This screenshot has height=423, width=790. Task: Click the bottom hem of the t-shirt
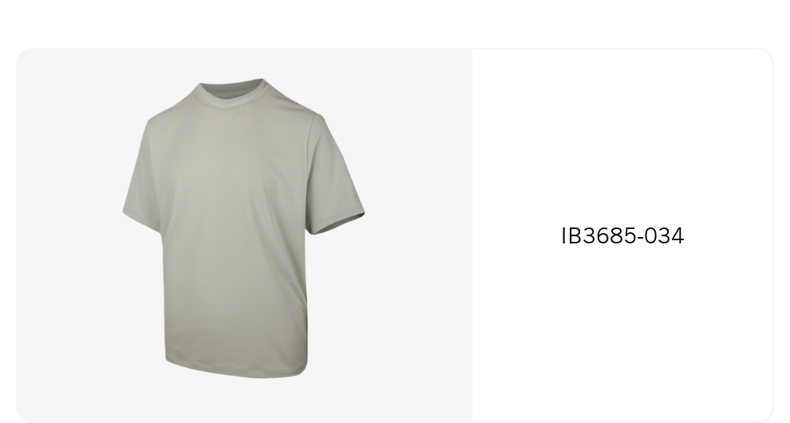(236, 369)
